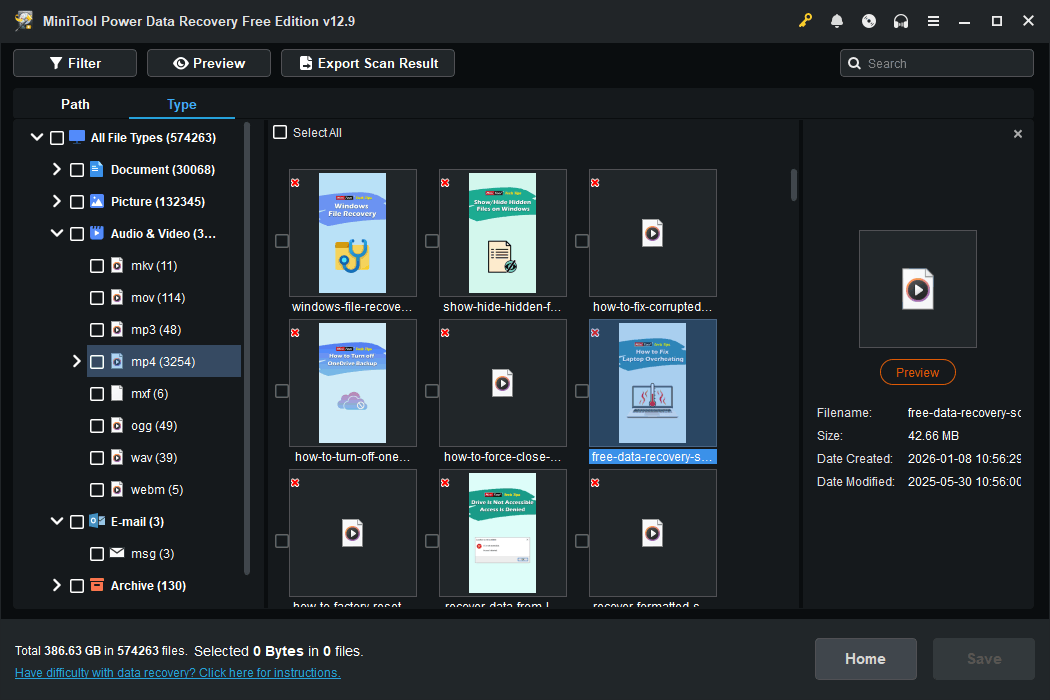
Task: Select how-to-turn-off-one thumbnail
Action: tap(352, 383)
